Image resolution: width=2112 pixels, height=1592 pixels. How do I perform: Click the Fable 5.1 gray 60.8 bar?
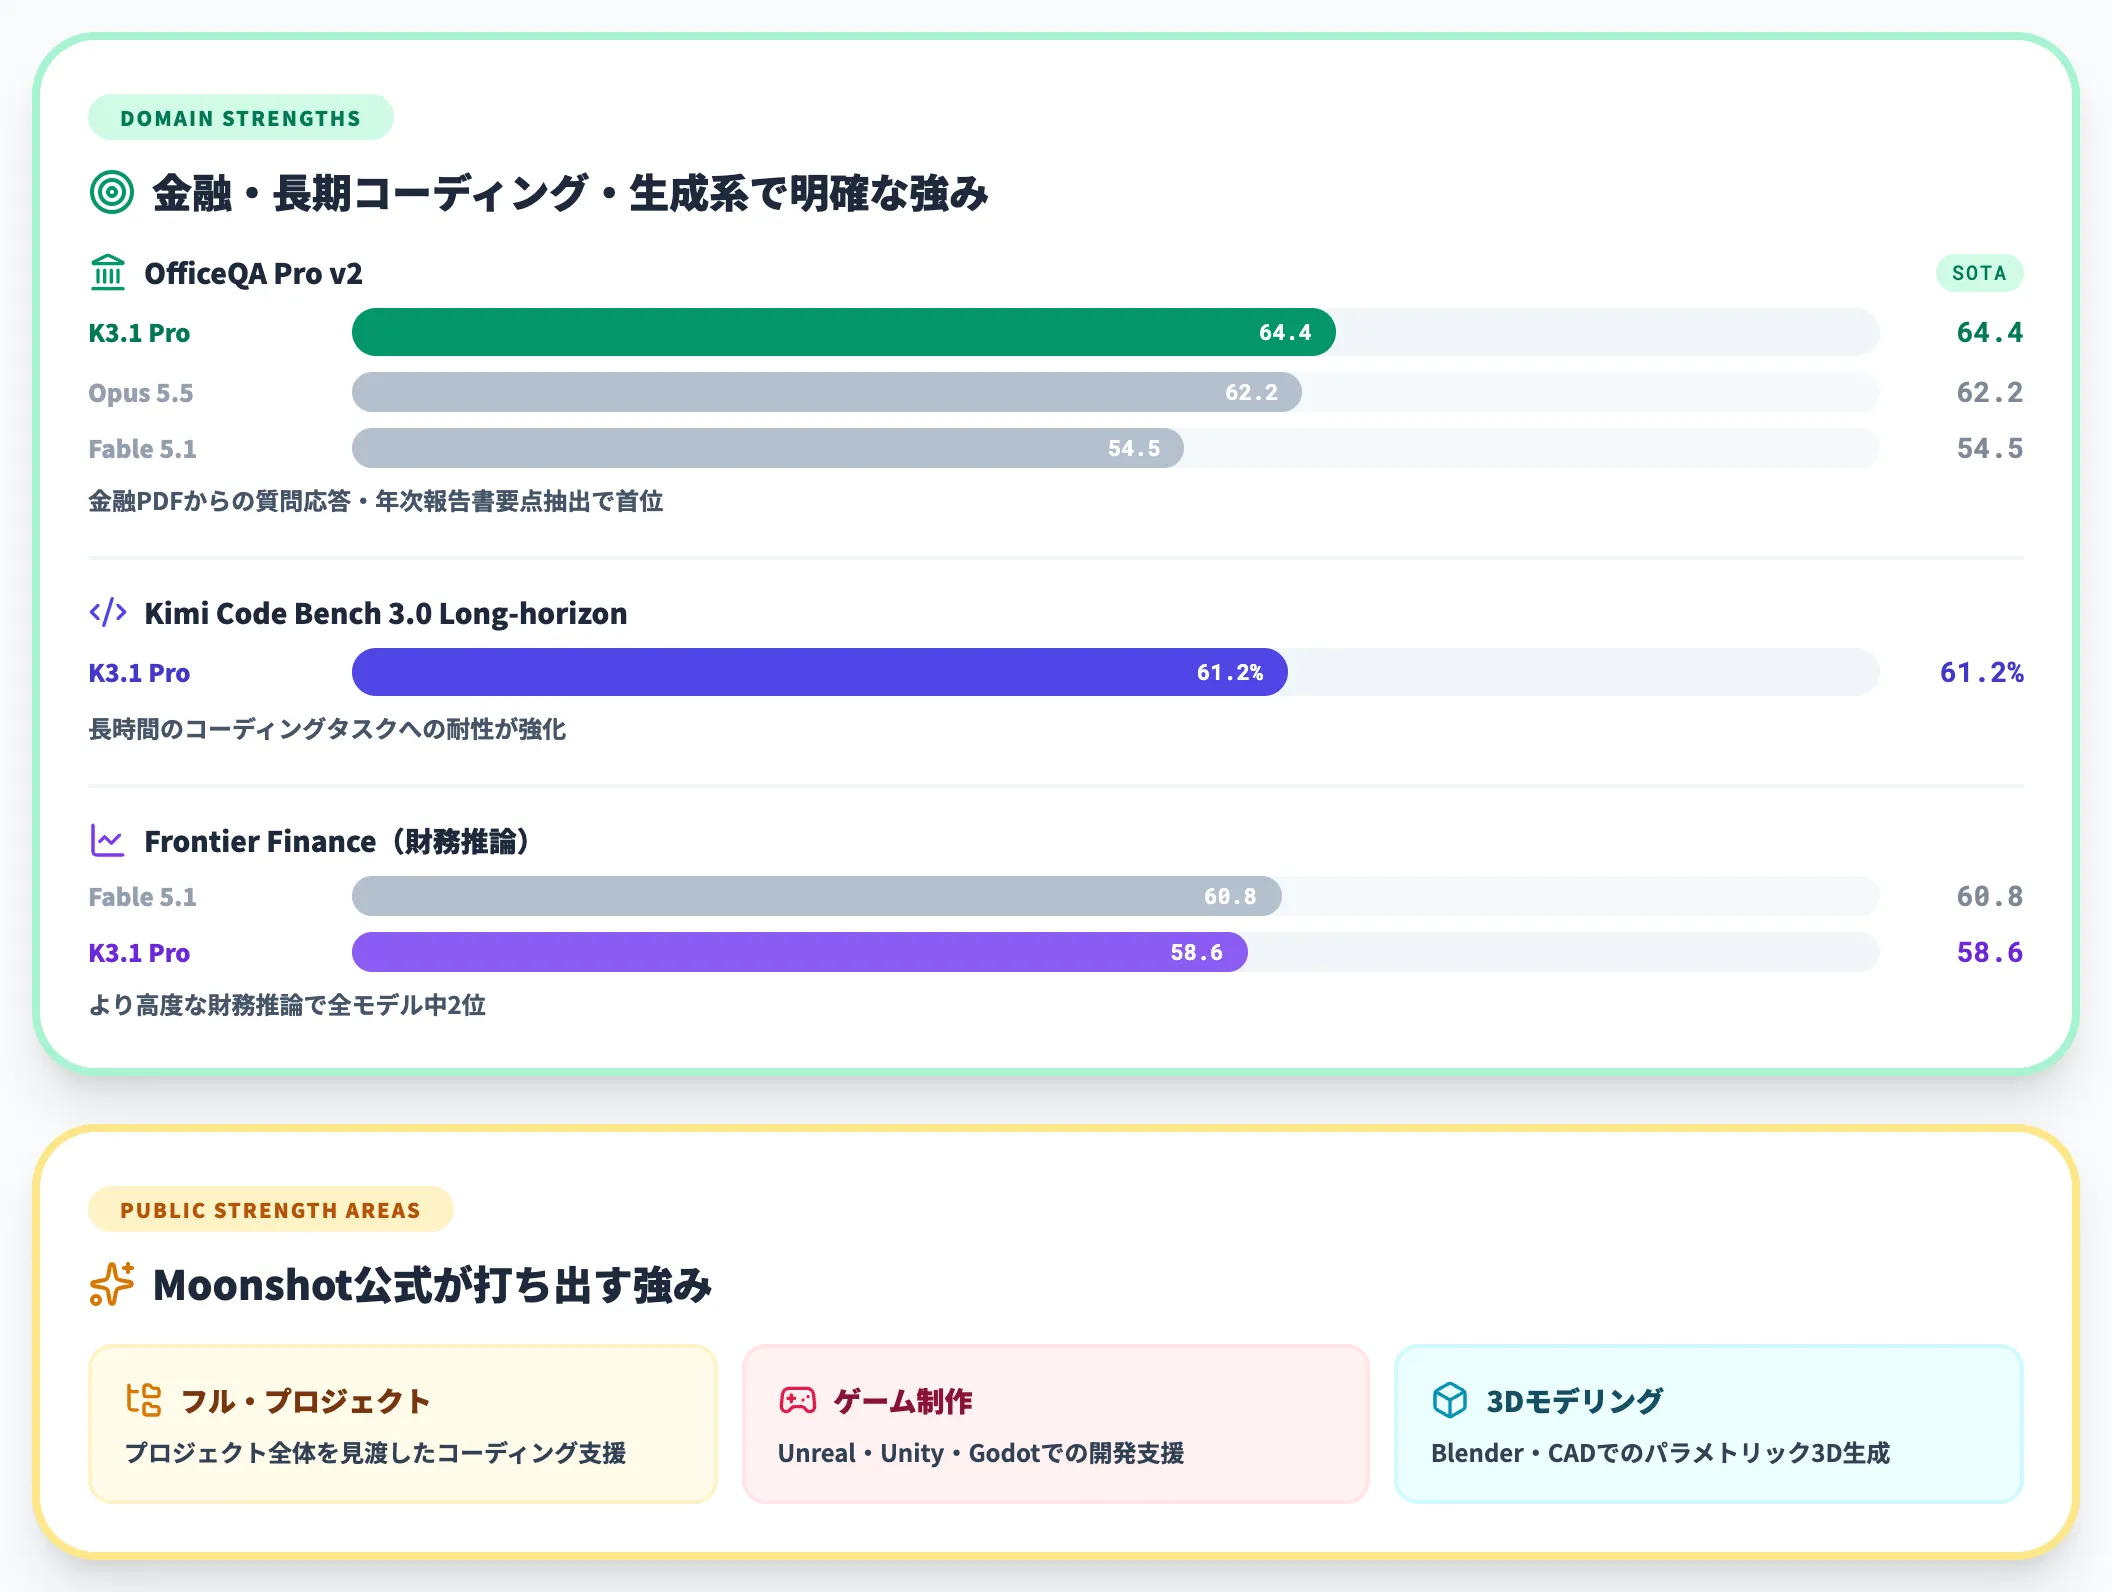[816, 896]
